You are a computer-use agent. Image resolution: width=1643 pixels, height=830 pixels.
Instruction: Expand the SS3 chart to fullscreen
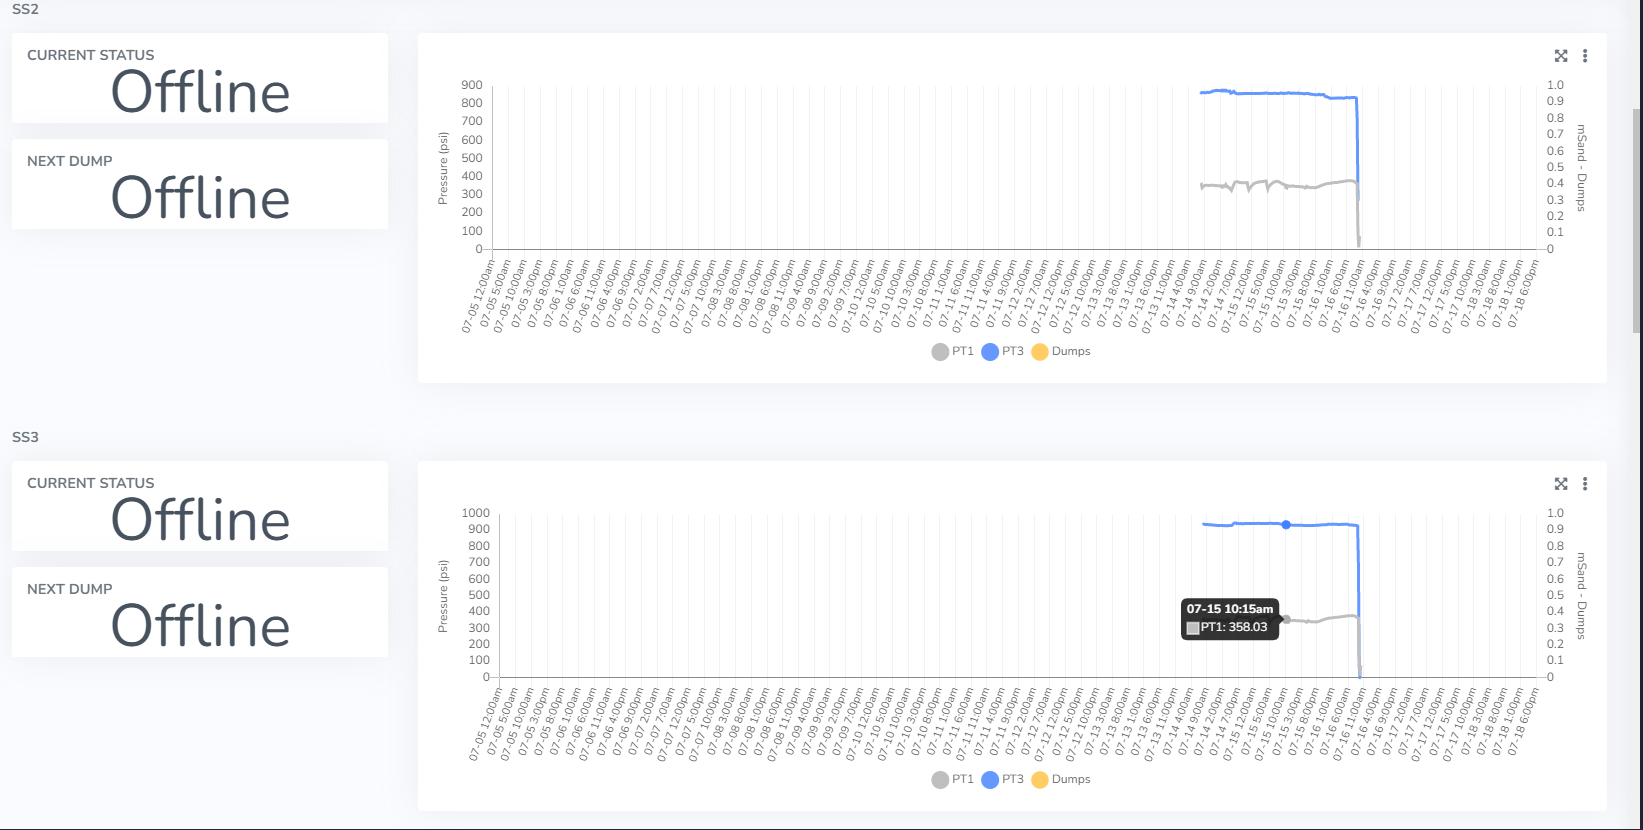point(1561,484)
